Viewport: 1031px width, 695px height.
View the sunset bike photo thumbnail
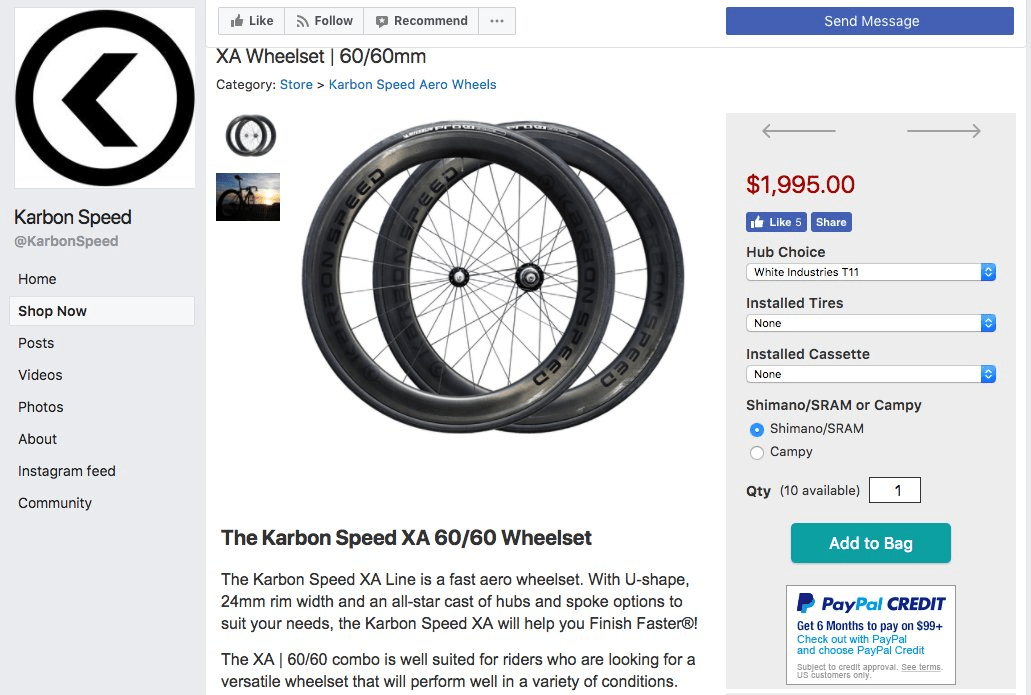point(247,196)
